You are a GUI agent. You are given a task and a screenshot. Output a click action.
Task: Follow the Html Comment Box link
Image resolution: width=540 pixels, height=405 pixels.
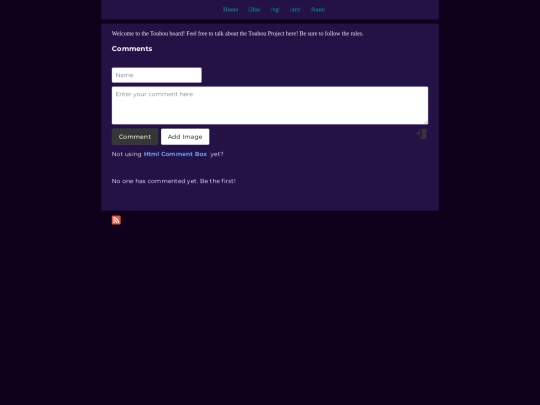tap(175, 154)
